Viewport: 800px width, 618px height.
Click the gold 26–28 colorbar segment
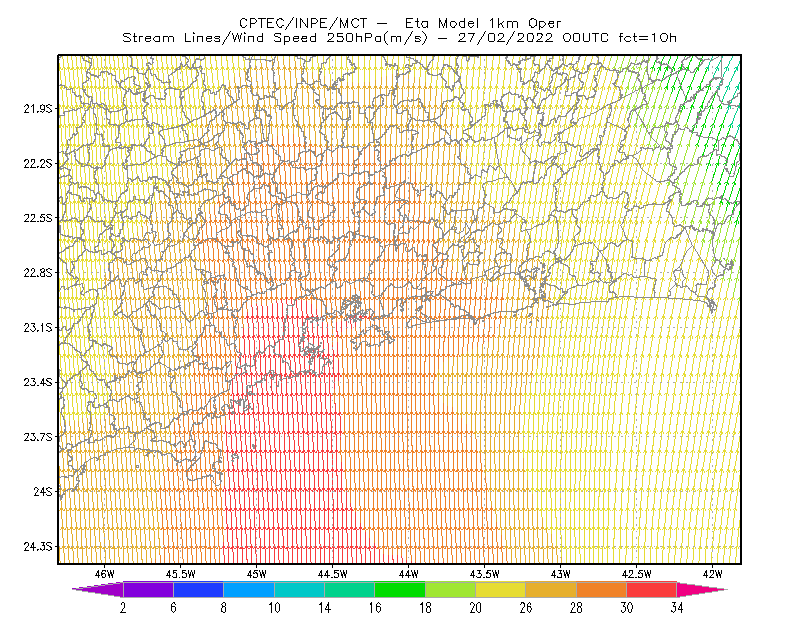pos(551,589)
